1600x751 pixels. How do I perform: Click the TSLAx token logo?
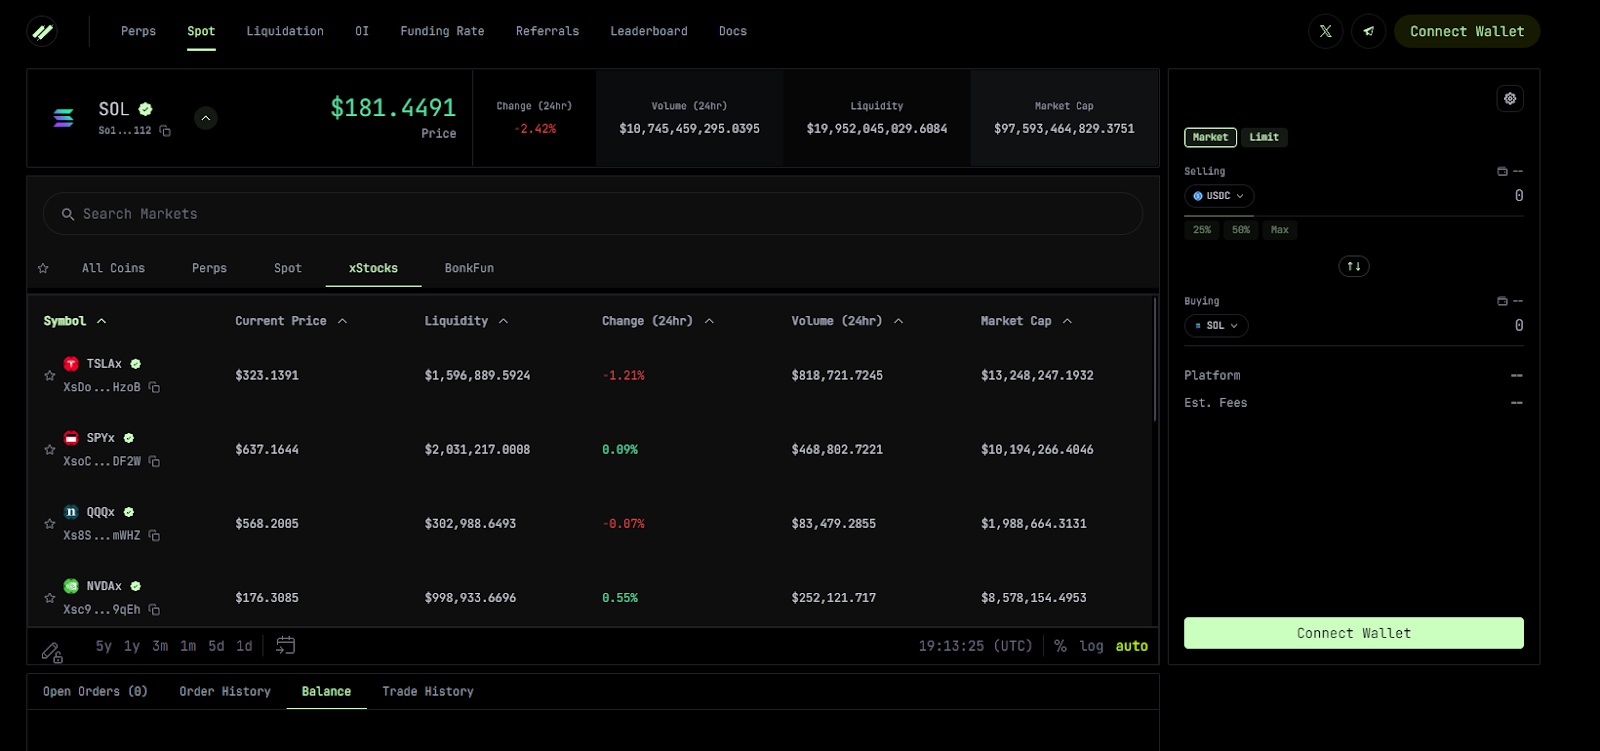point(71,364)
